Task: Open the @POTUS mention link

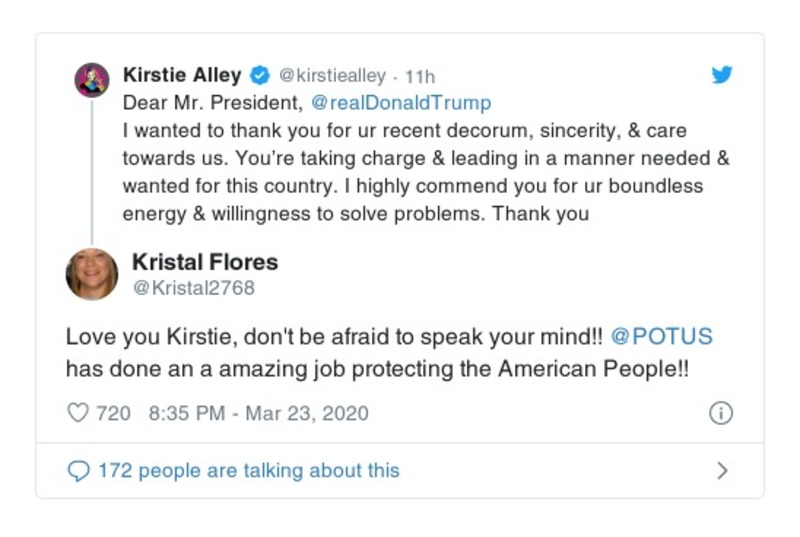Action: (662, 337)
